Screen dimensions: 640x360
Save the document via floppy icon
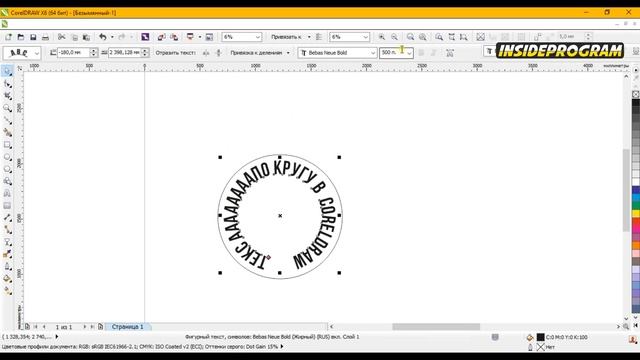tap(33, 37)
